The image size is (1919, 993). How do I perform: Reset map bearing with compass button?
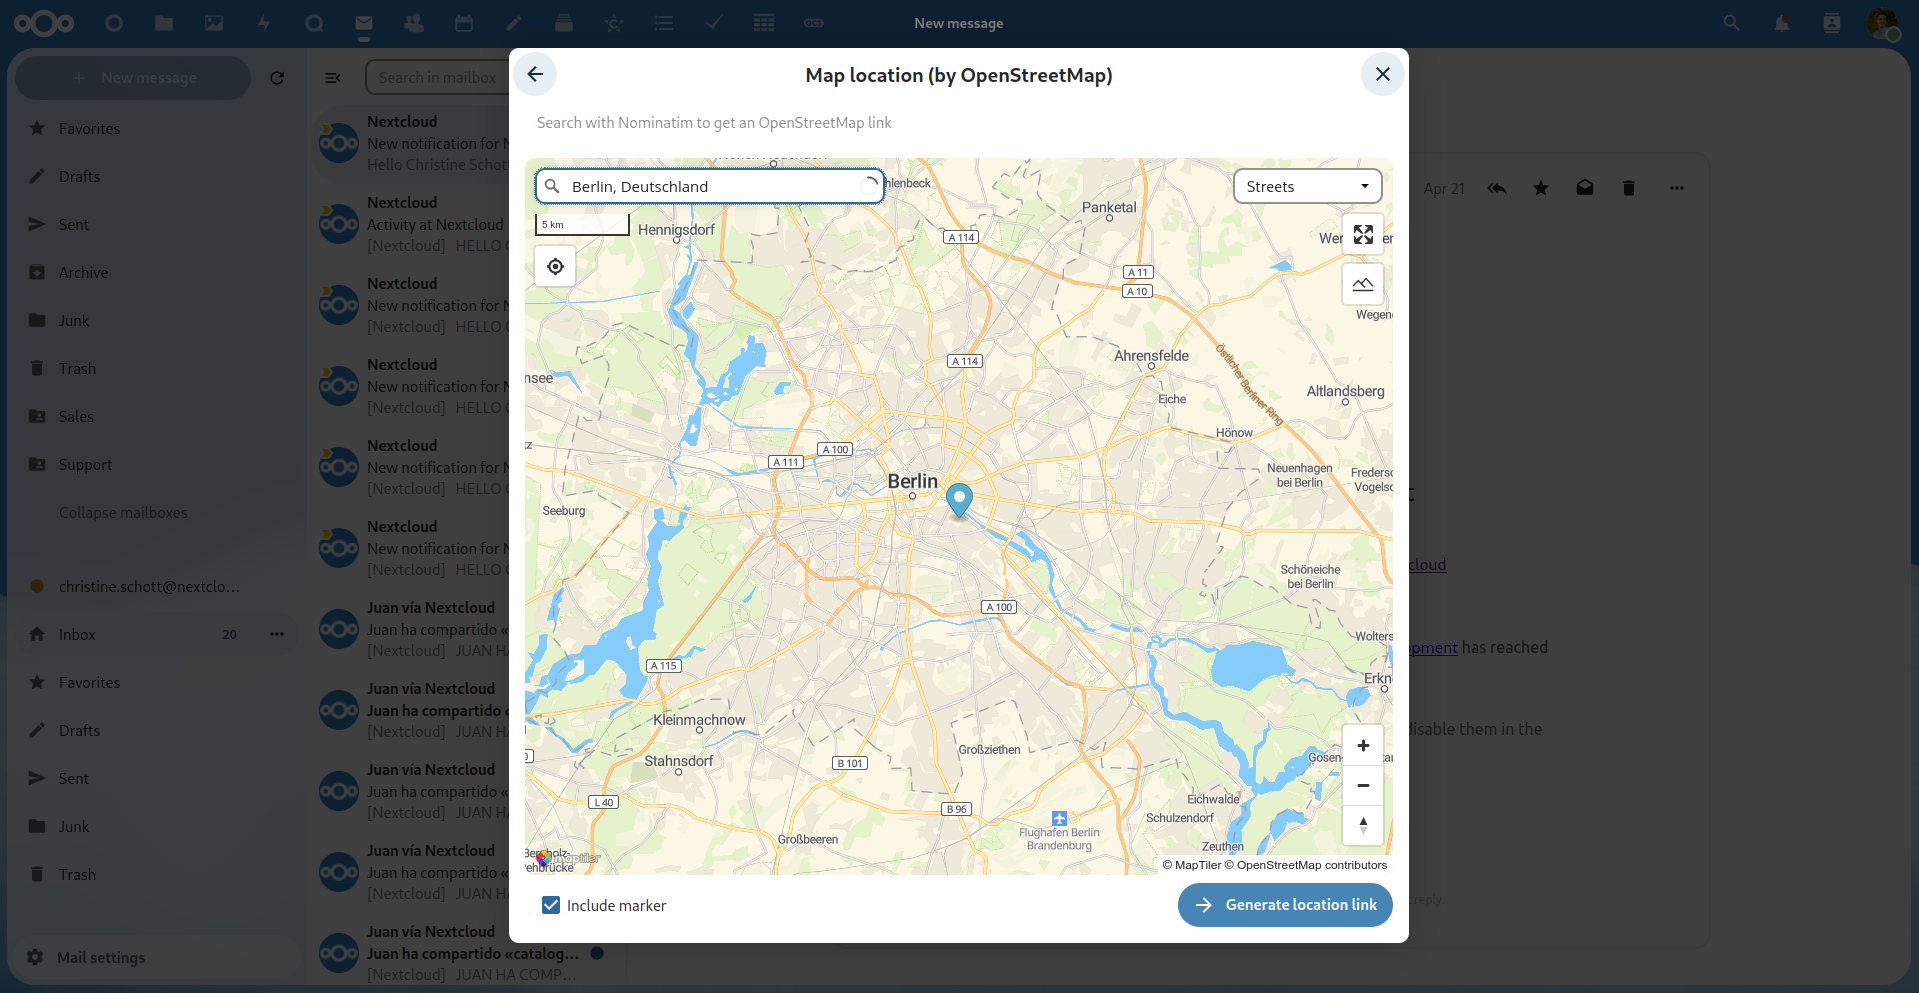(x=1363, y=826)
